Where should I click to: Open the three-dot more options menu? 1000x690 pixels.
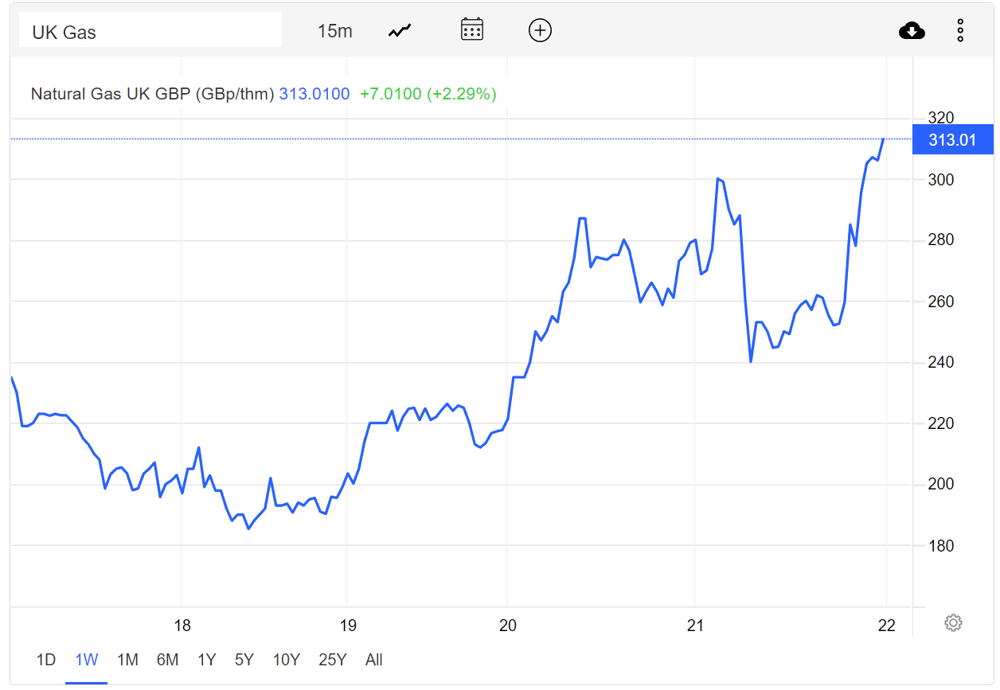(x=960, y=31)
